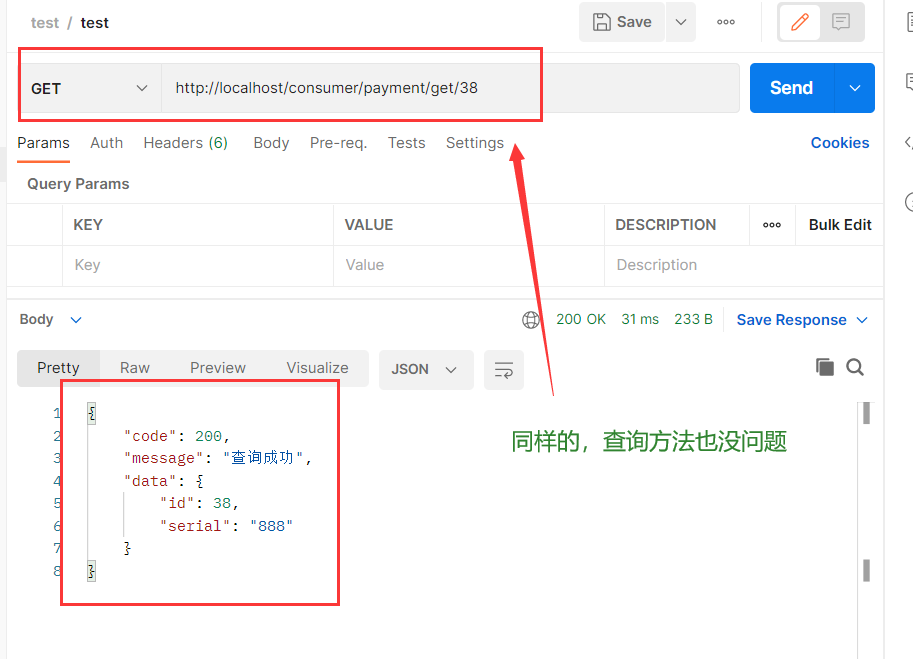Go to the Pre-req. tab

(338, 143)
